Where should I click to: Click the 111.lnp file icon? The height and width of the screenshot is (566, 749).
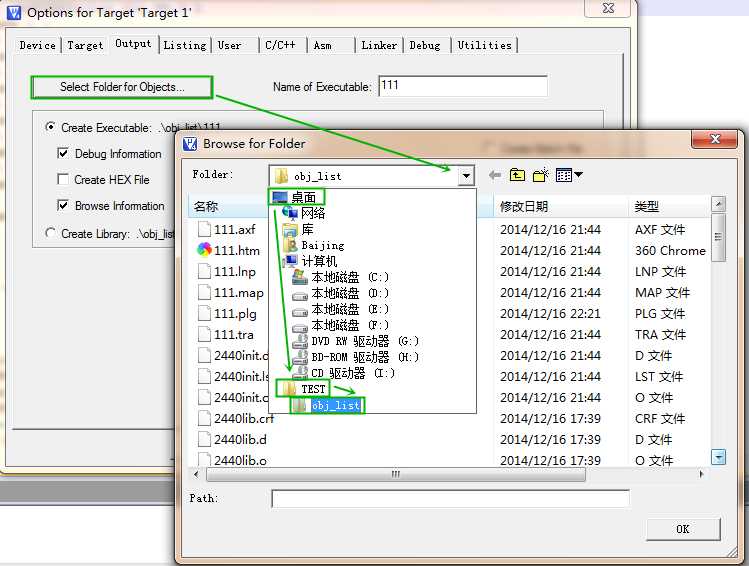[204, 271]
